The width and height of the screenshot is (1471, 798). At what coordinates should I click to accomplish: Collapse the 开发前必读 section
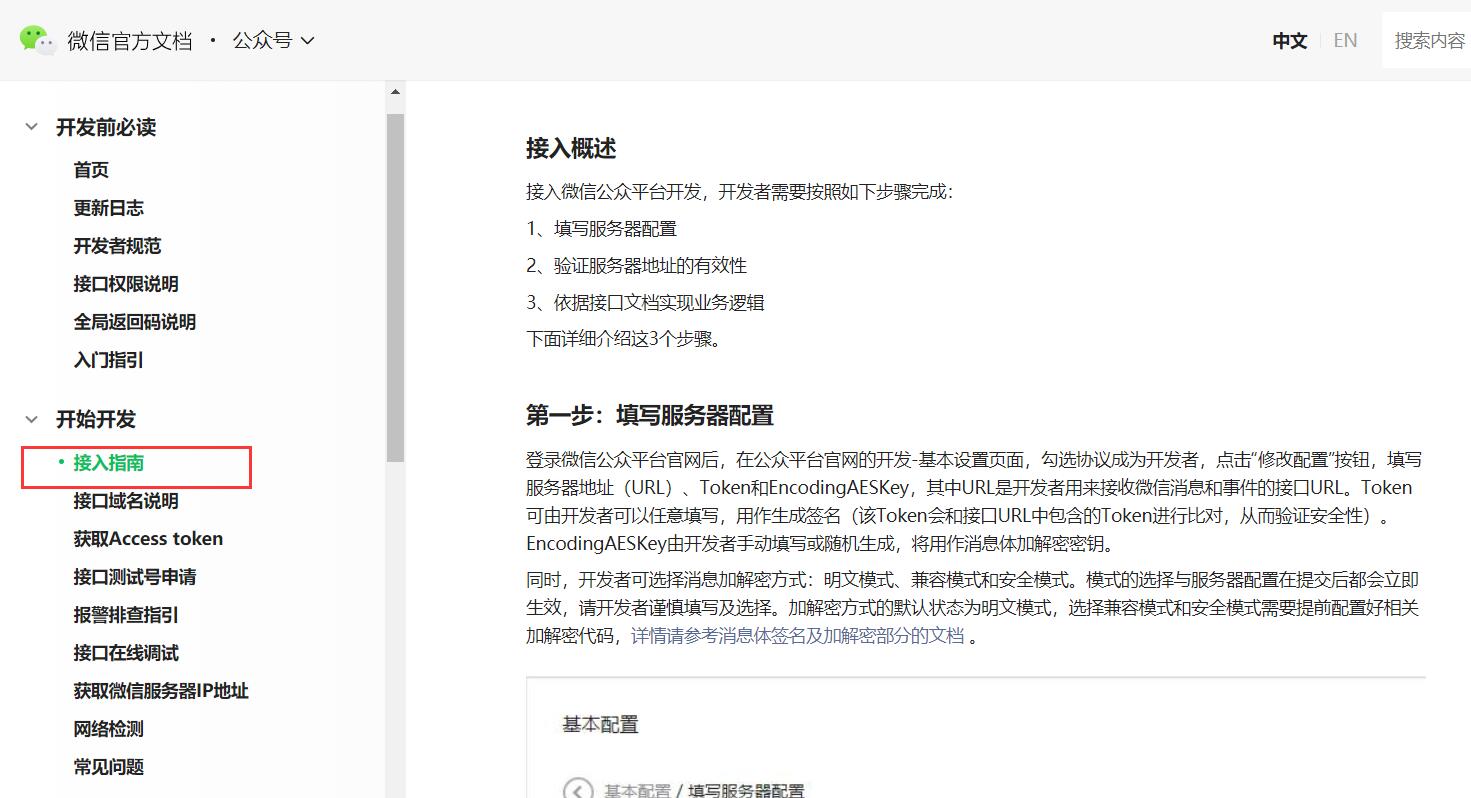coord(33,127)
